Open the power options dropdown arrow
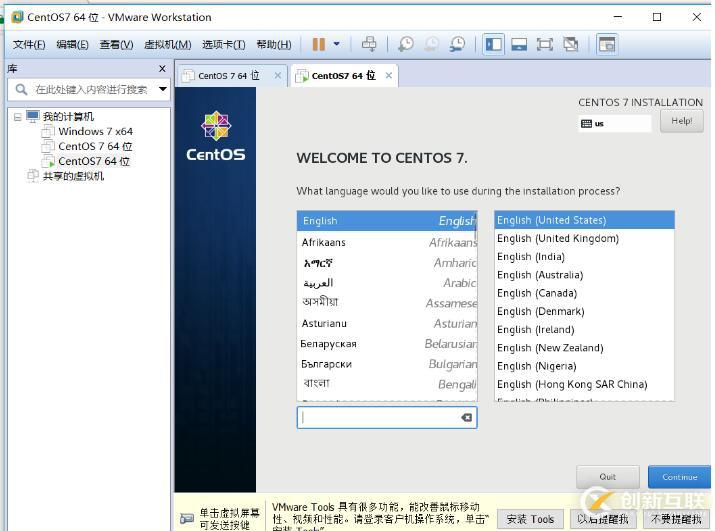This screenshot has width=715, height=531. (337, 44)
